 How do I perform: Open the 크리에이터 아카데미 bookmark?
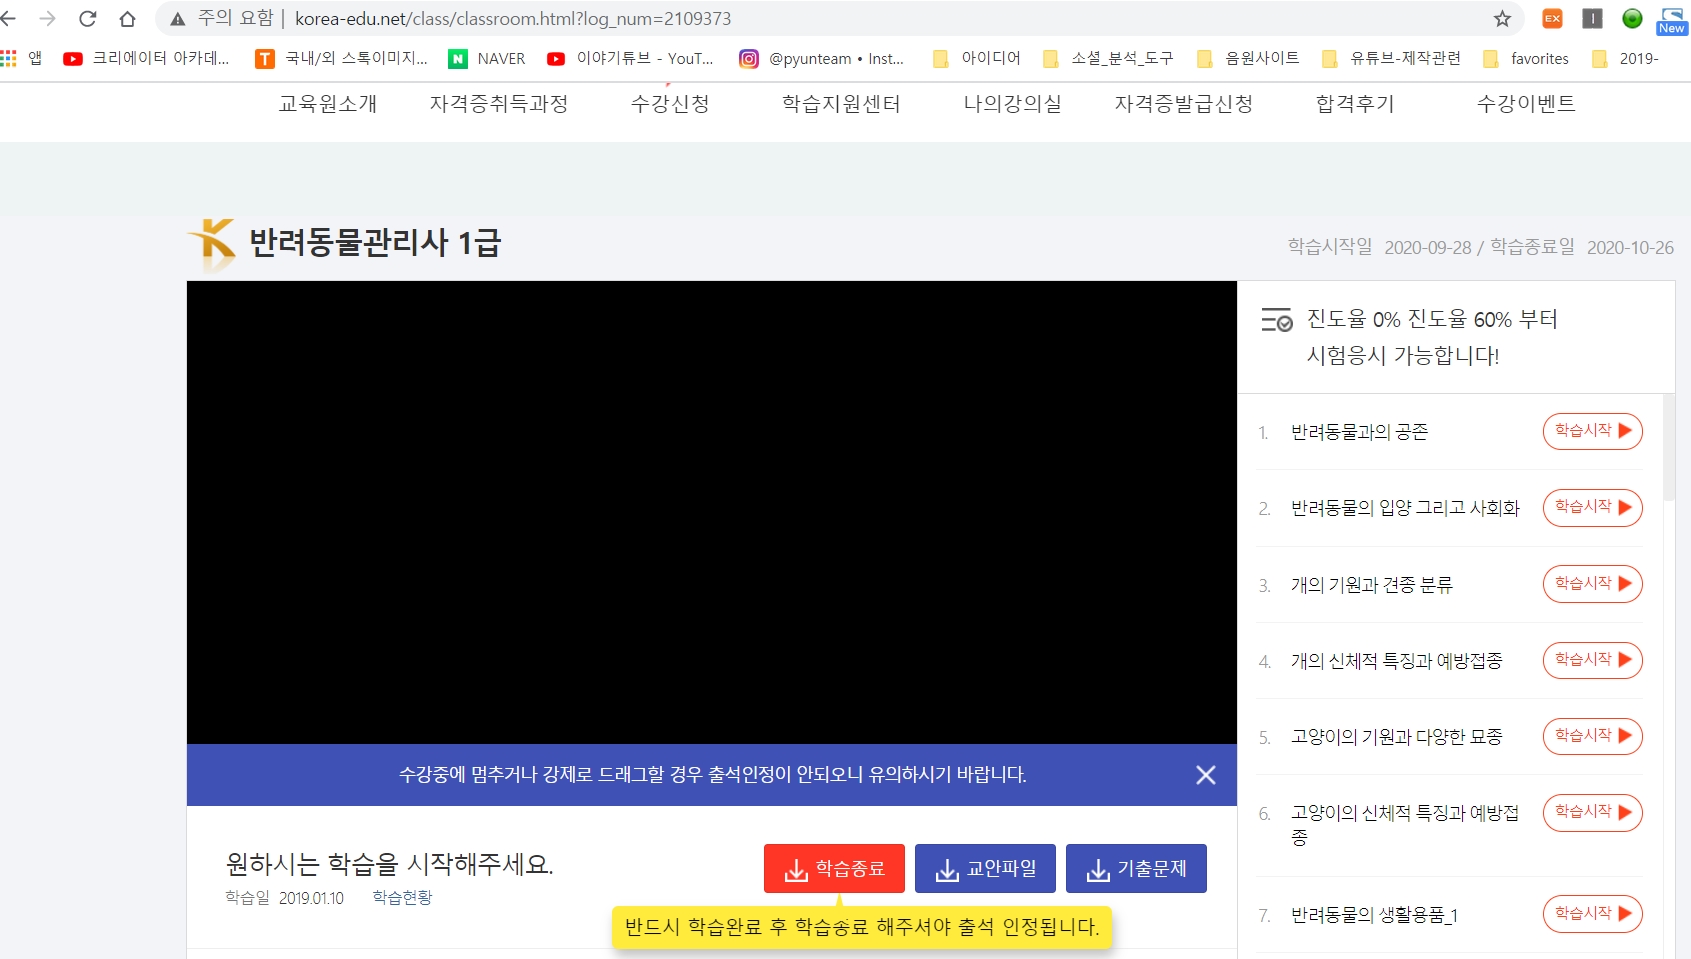coord(146,58)
